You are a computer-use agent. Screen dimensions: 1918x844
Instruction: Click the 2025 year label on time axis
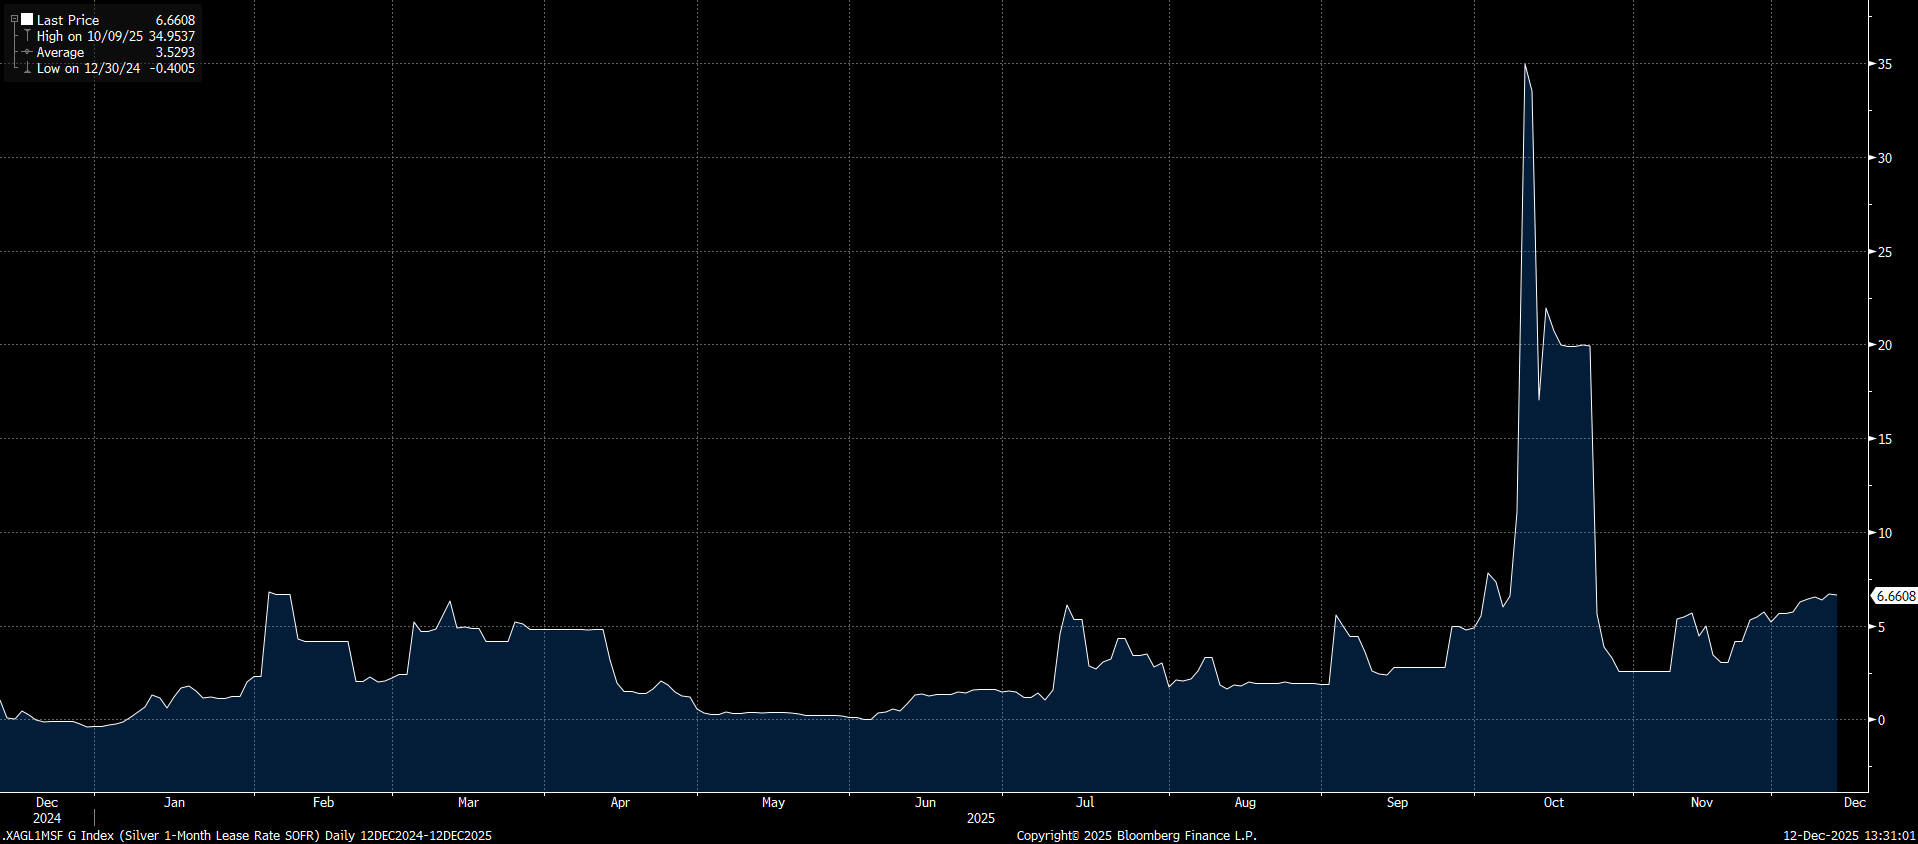click(980, 818)
